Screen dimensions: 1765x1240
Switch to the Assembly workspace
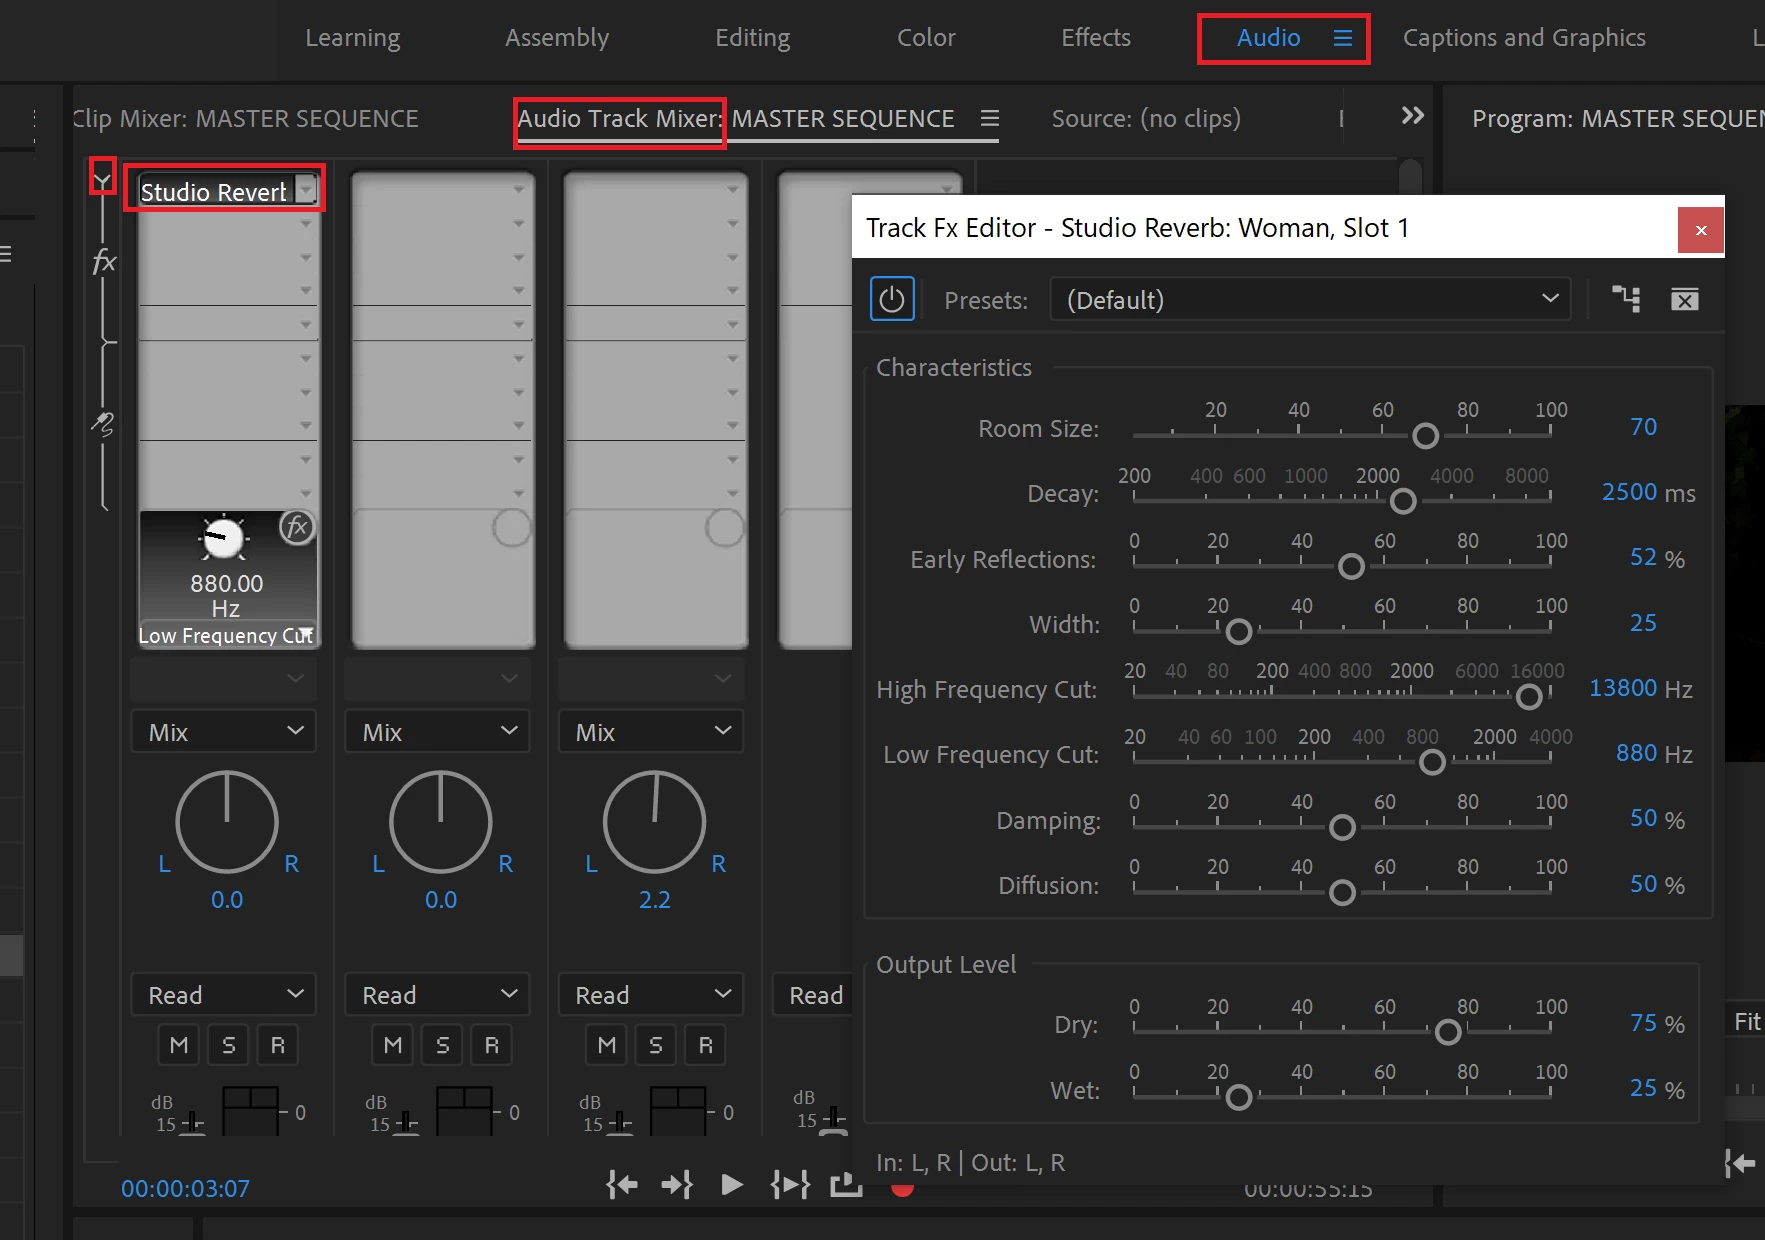click(x=557, y=38)
